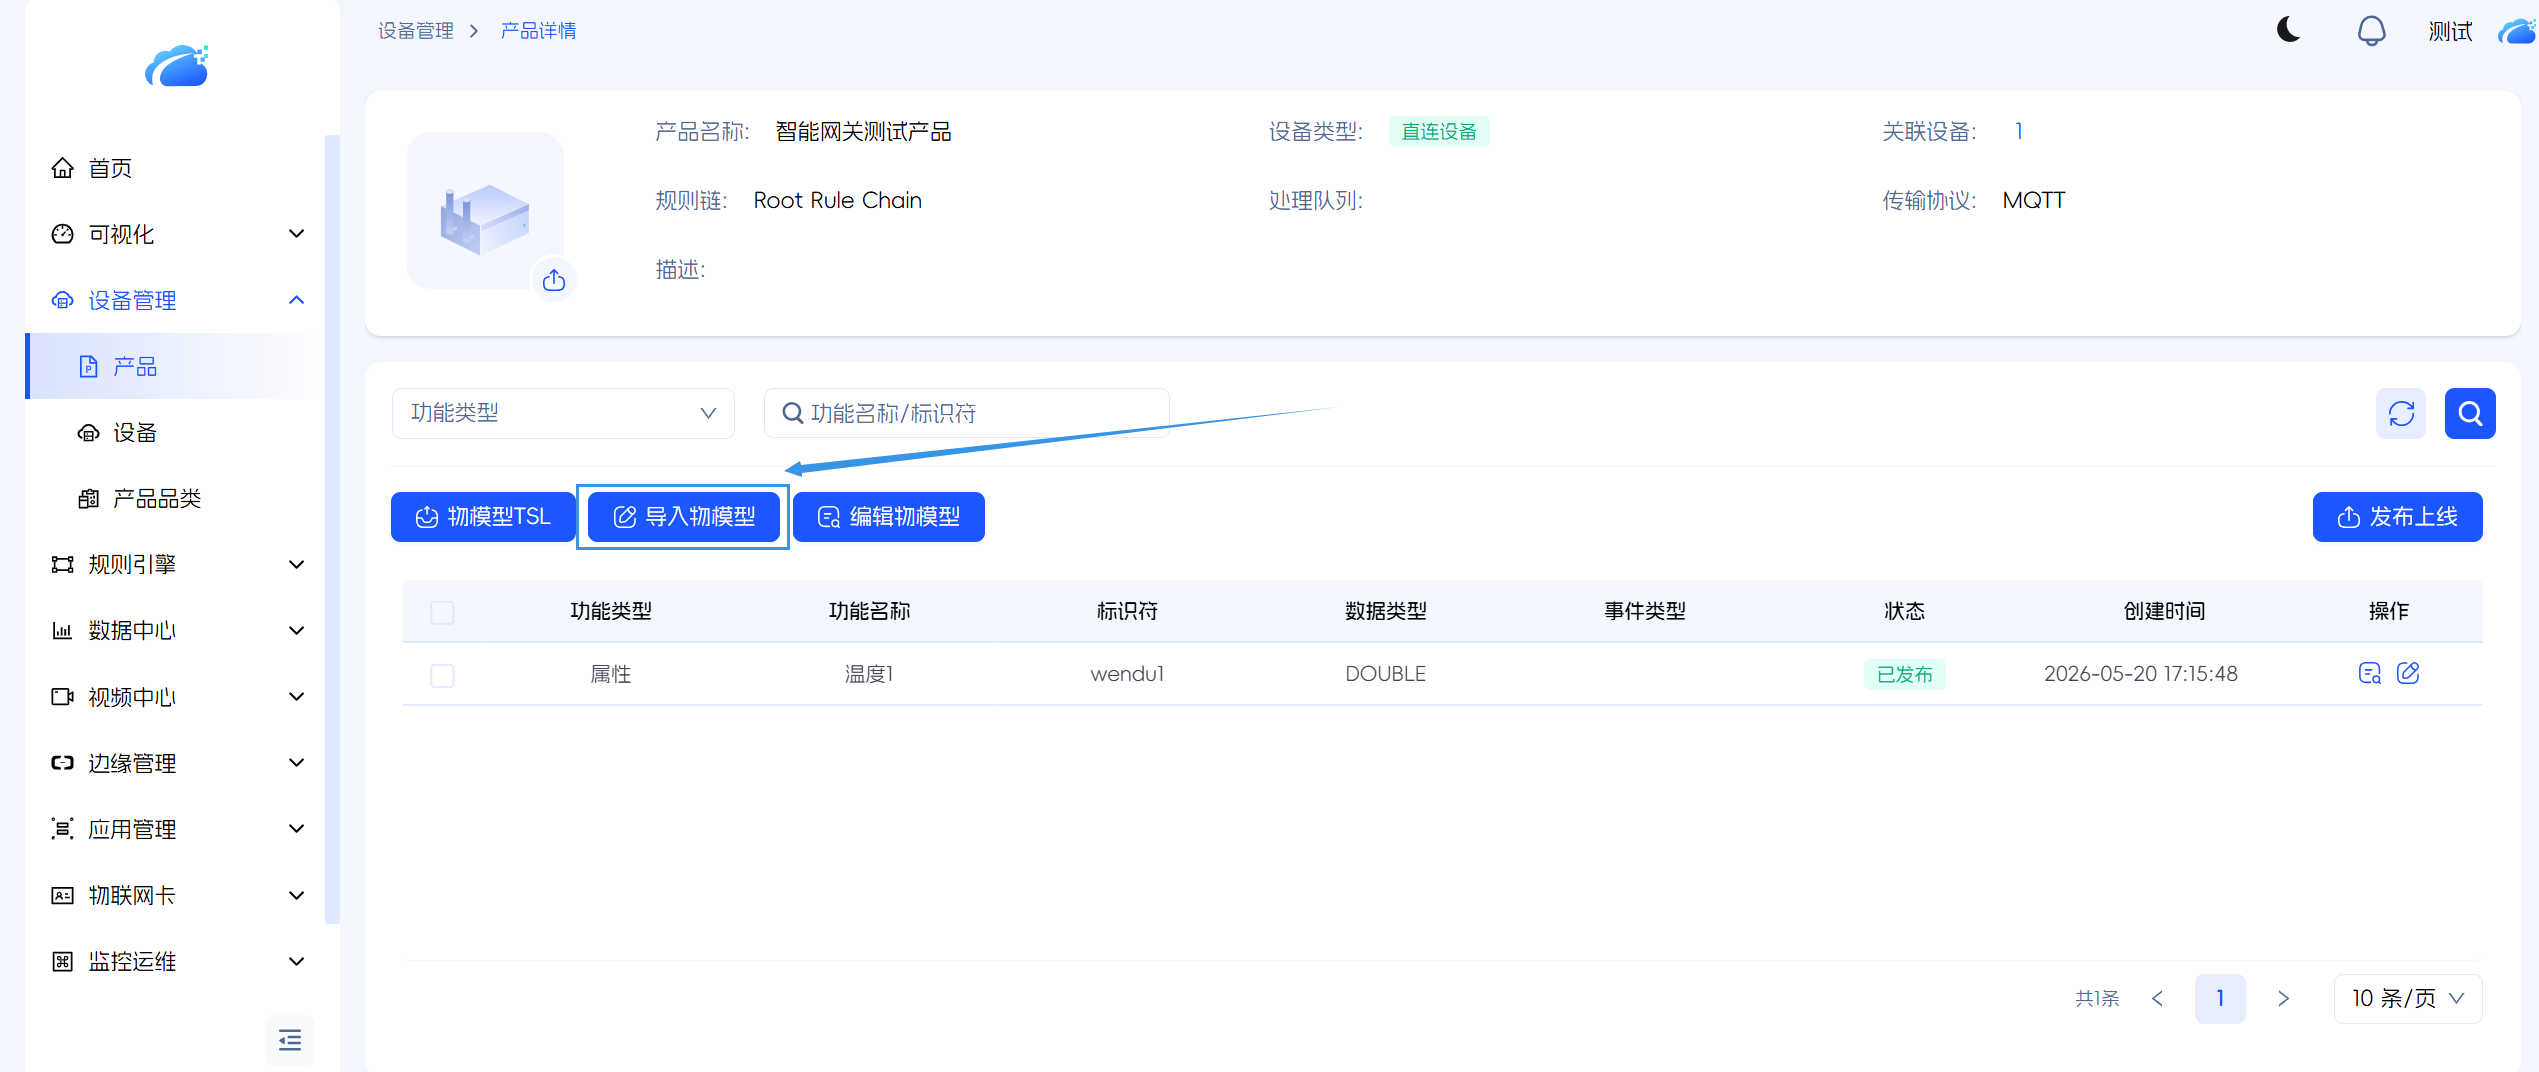The image size is (2539, 1072).
Task: Upload product image via share icon
Action: tap(554, 280)
